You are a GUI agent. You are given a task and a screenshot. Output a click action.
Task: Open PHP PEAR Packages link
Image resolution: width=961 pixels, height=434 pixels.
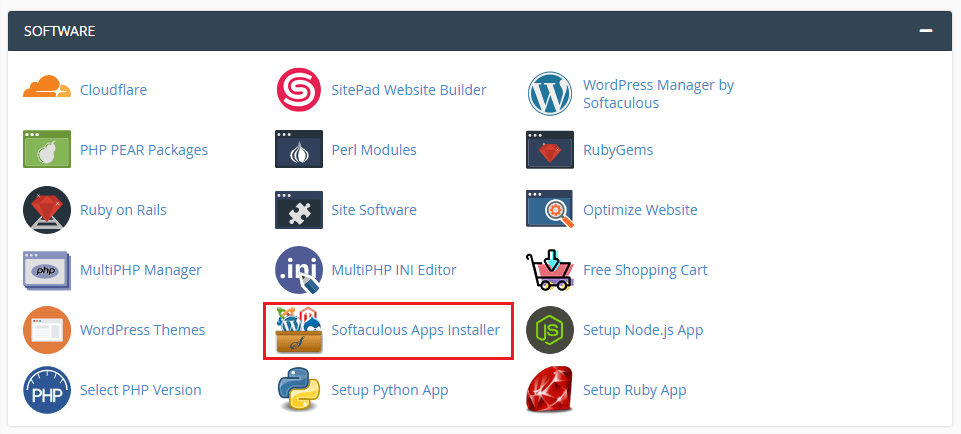[144, 150]
